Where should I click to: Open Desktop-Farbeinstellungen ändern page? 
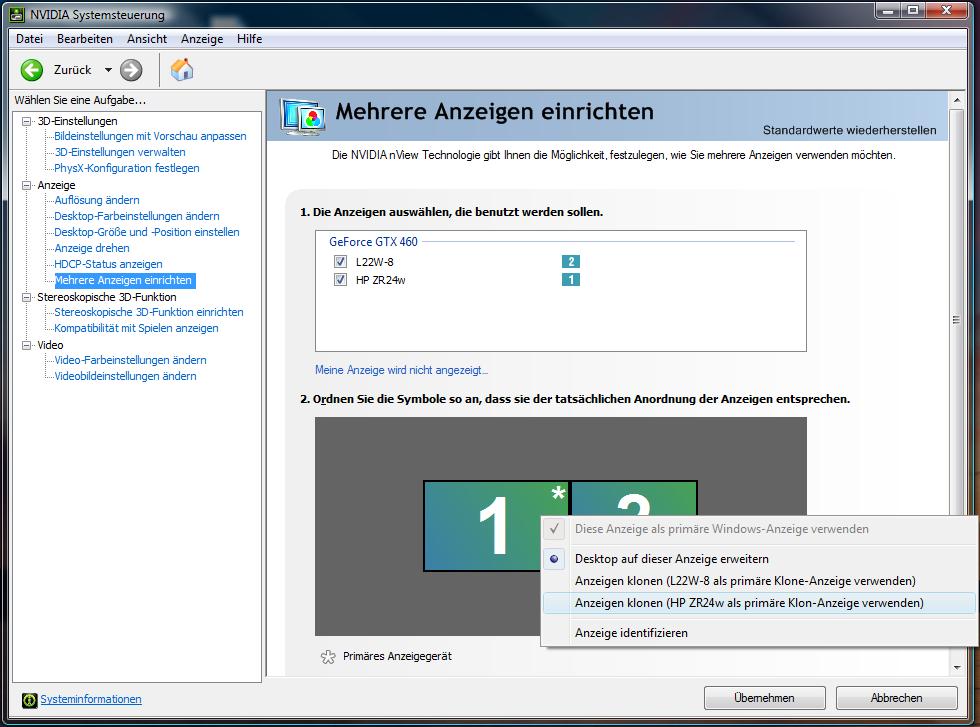coord(137,216)
